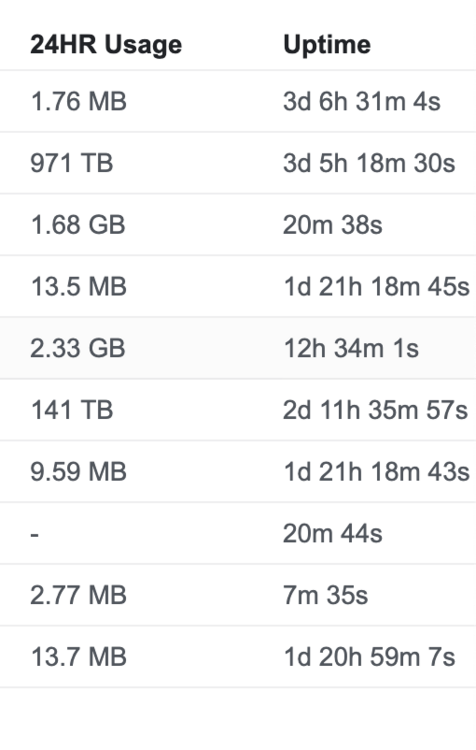This screenshot has height=750, width=476.
Task: Select the 1.76 MB usage cell
Action: pos(78,101)
